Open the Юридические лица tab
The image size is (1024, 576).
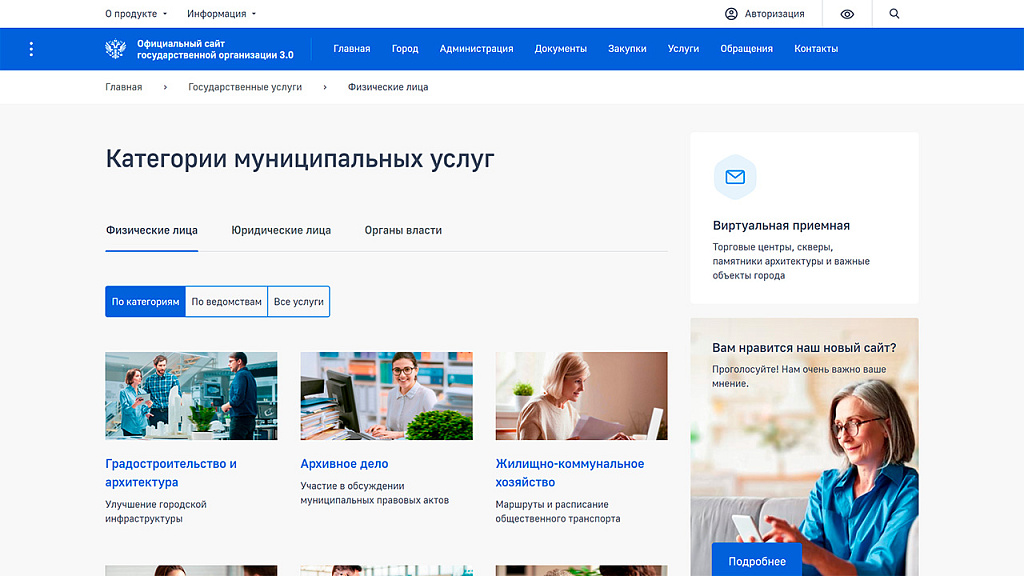(281, 230)
